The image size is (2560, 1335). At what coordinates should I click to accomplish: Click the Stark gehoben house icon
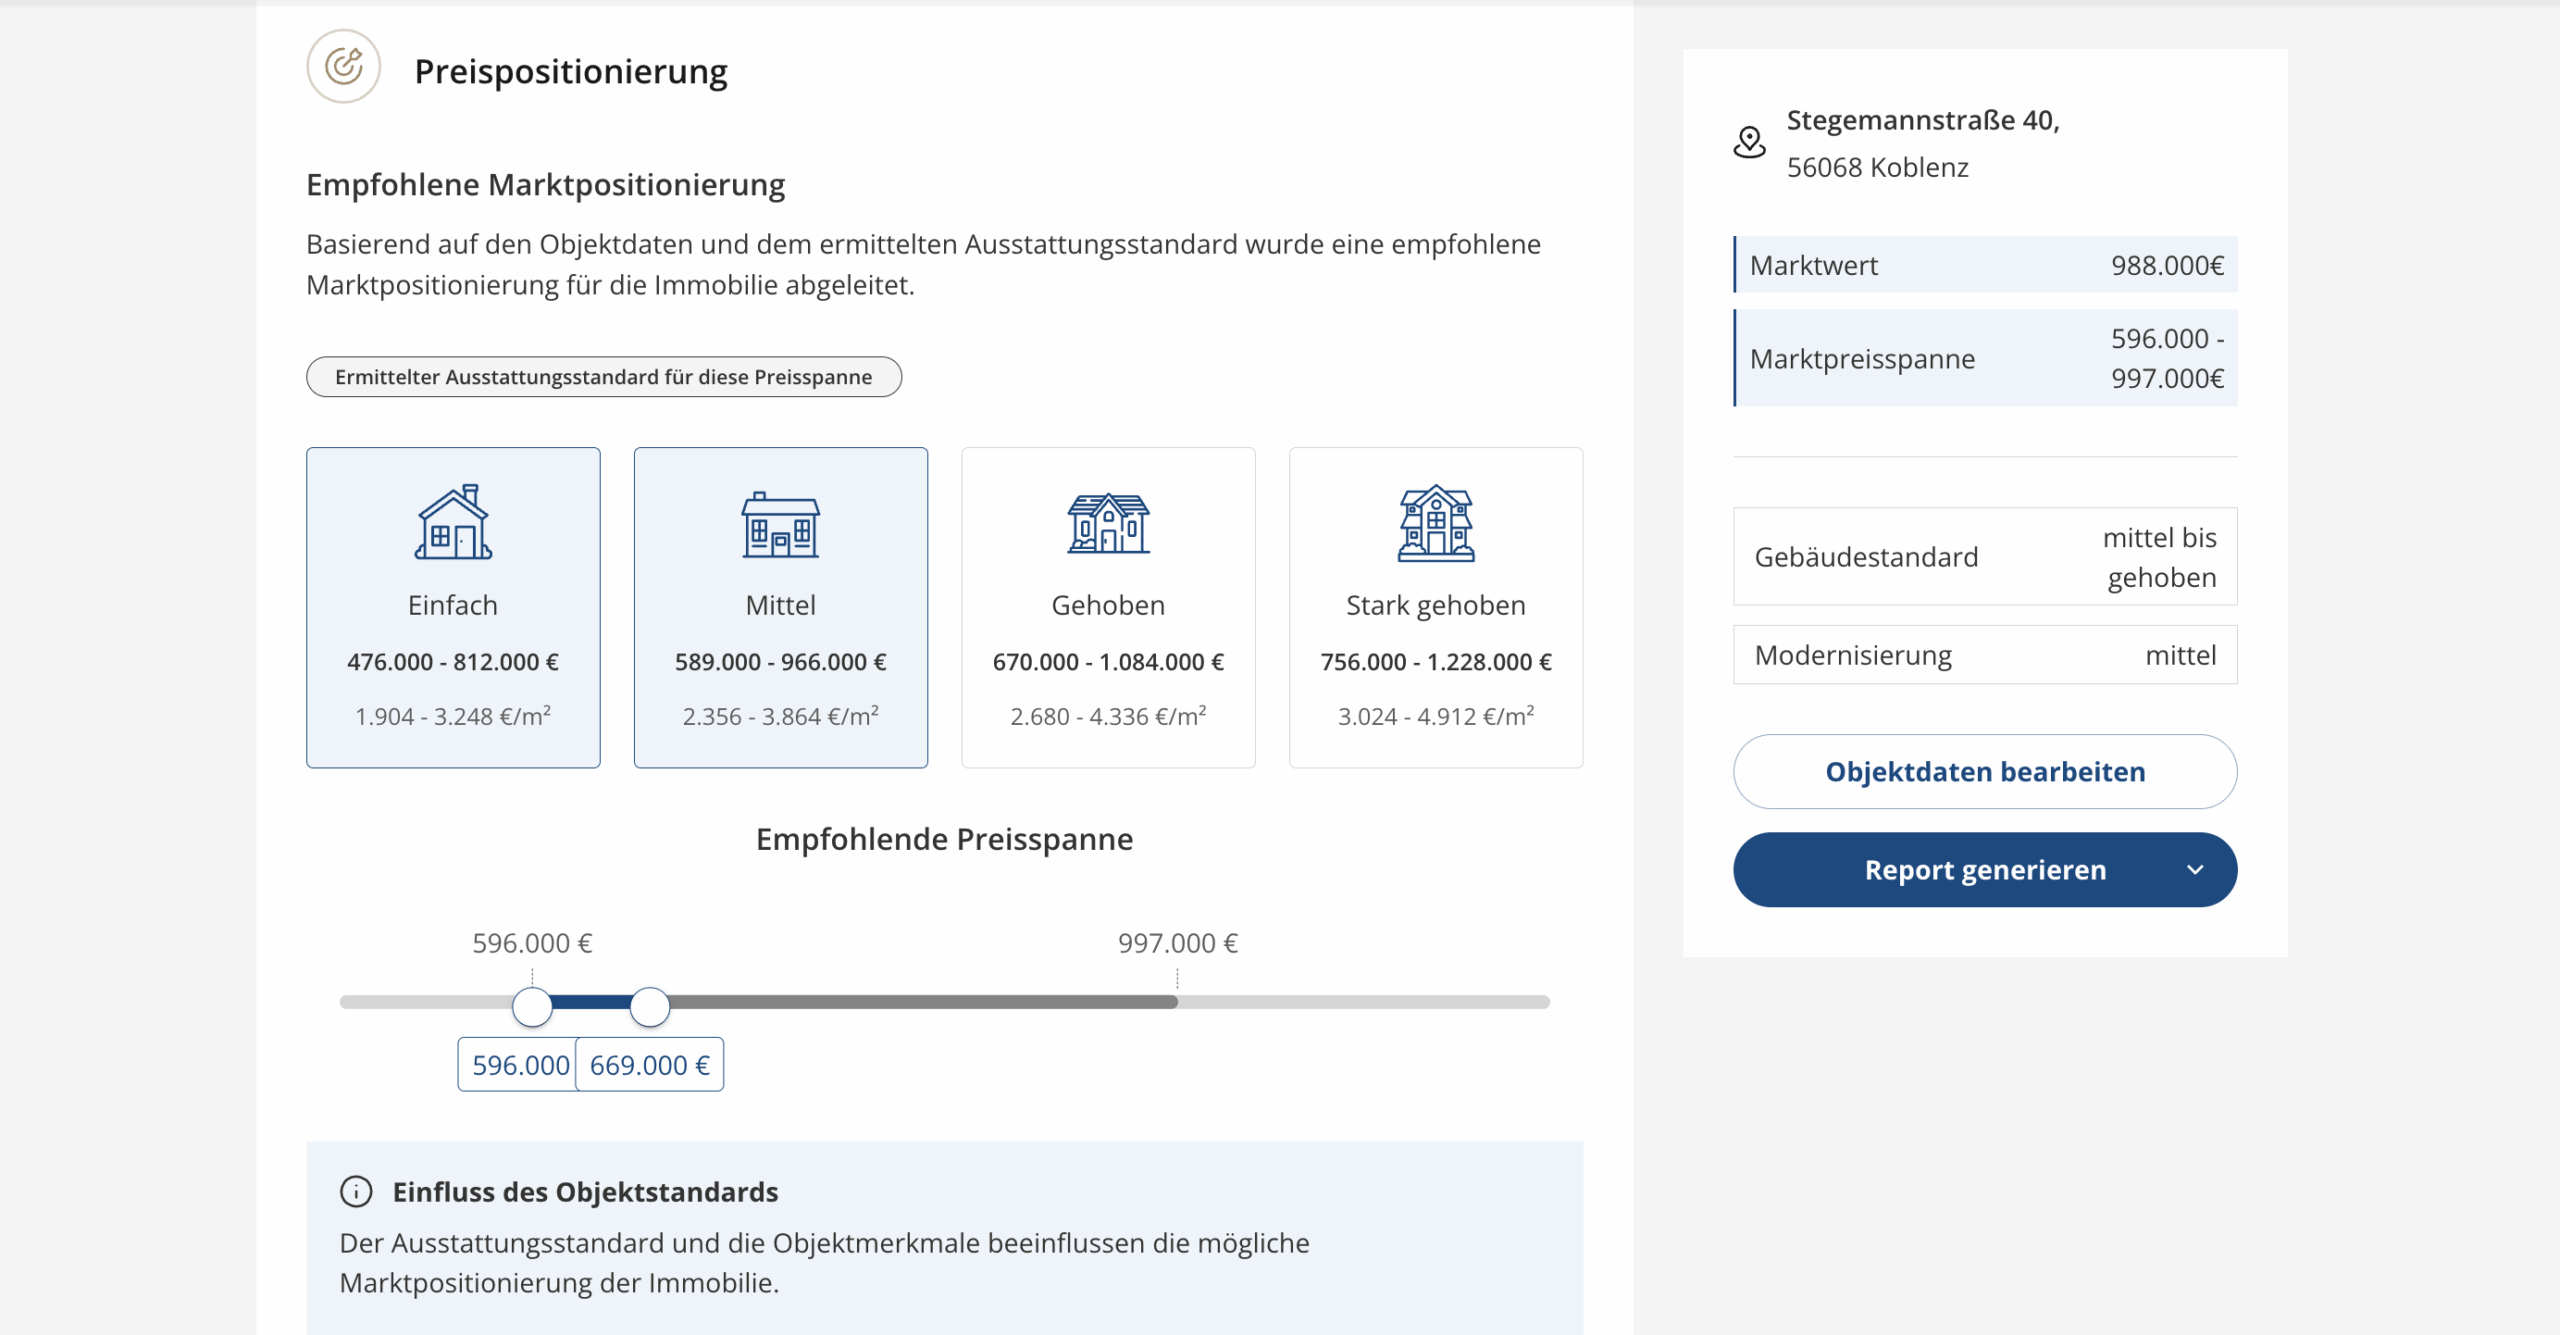pos(1436,524)
